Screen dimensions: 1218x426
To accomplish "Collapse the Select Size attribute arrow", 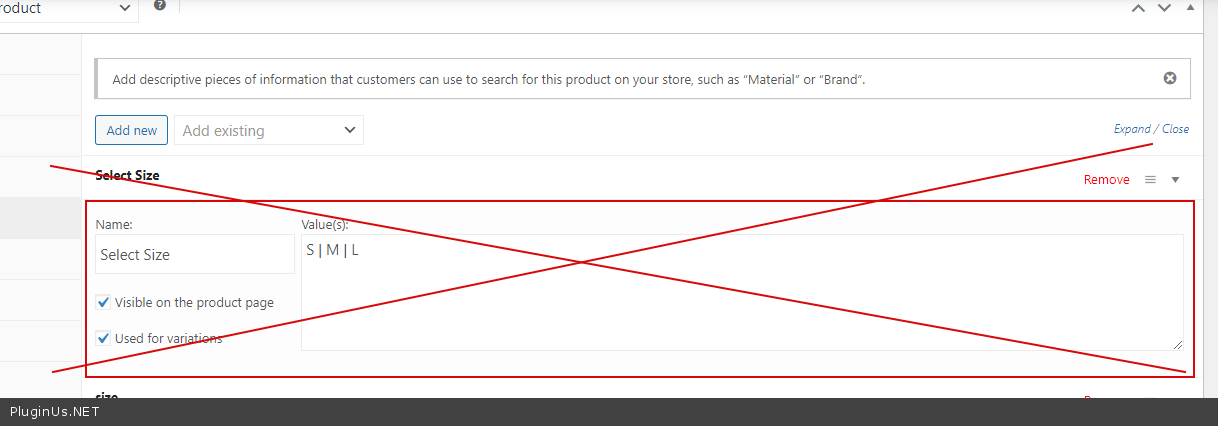I will tap(1175, 180).
